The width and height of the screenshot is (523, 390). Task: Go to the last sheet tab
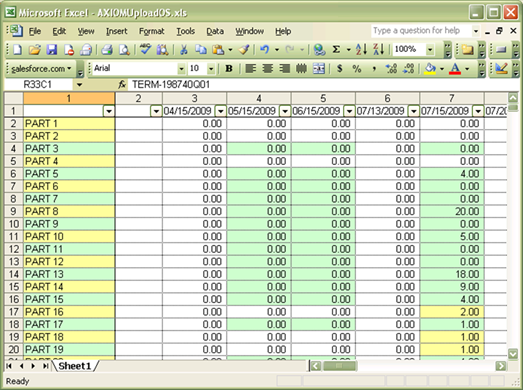pyautogui.click(x=45, y=366)
